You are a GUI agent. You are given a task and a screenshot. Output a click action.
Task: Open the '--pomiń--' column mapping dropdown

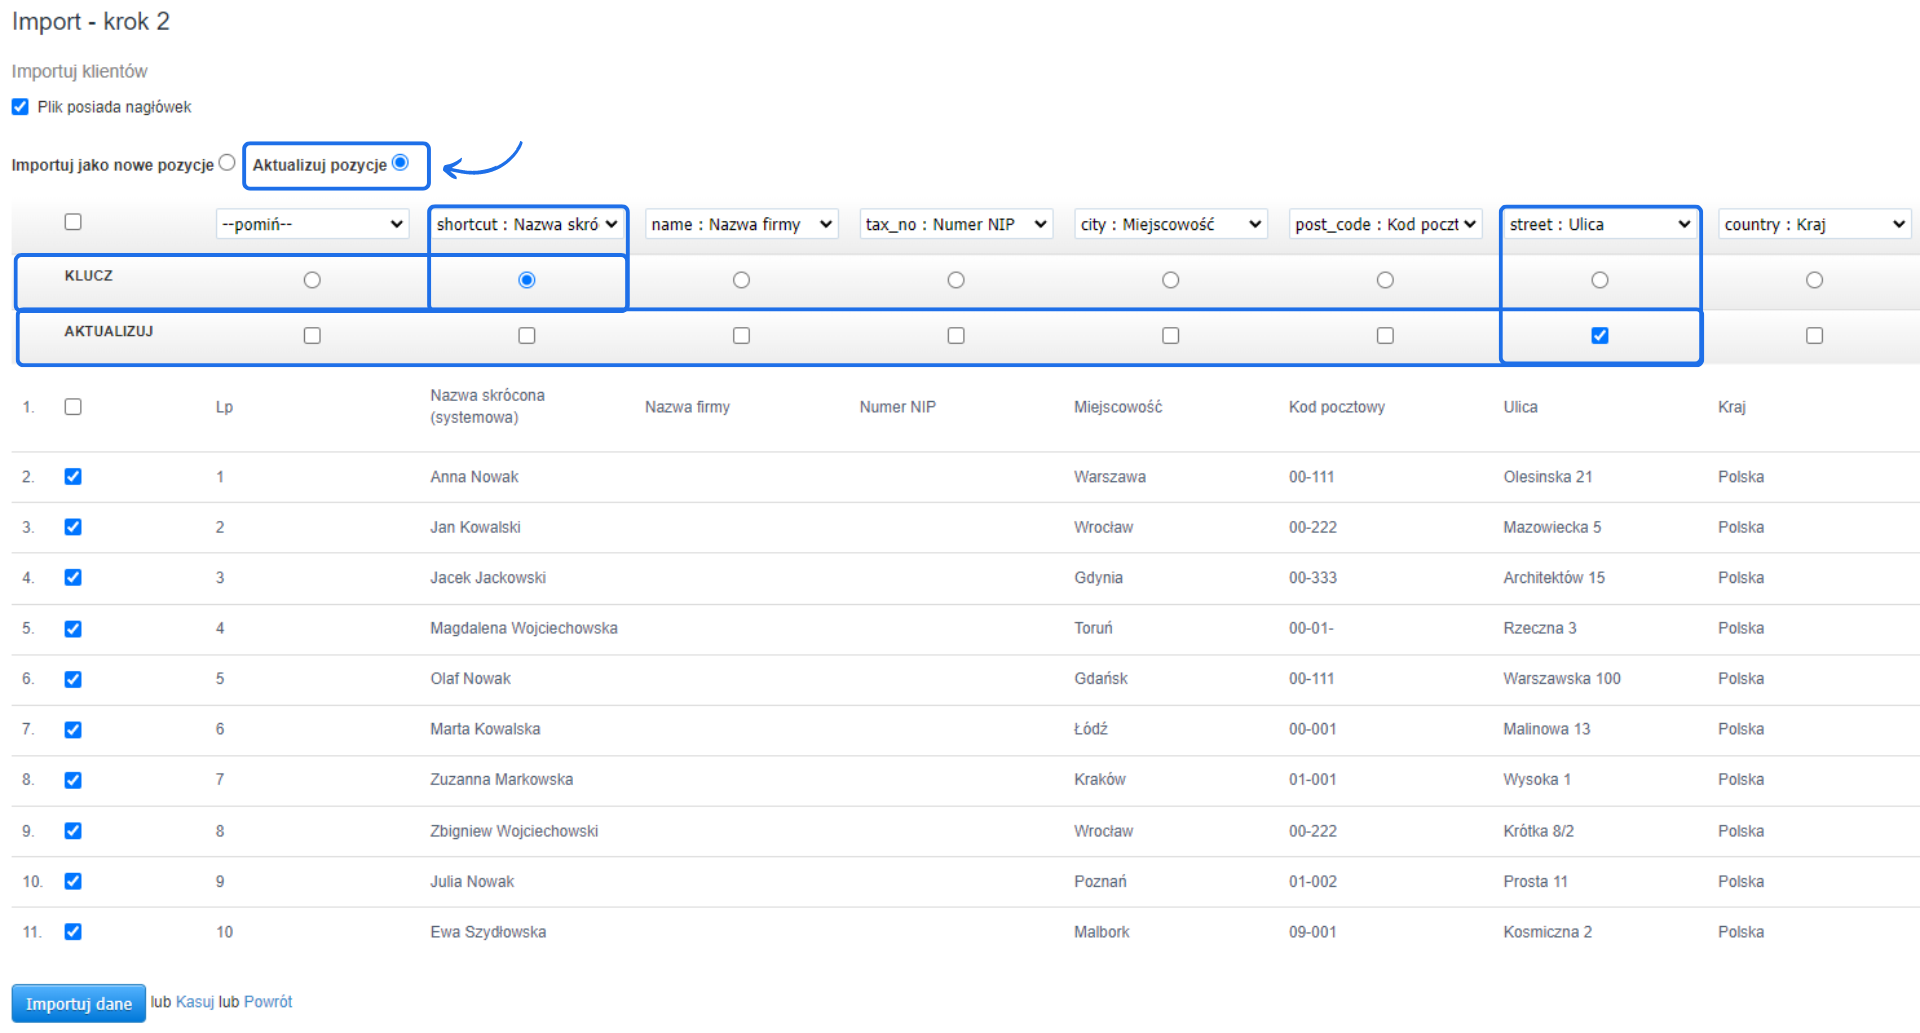pyautogui.click(x=312, y=224)
